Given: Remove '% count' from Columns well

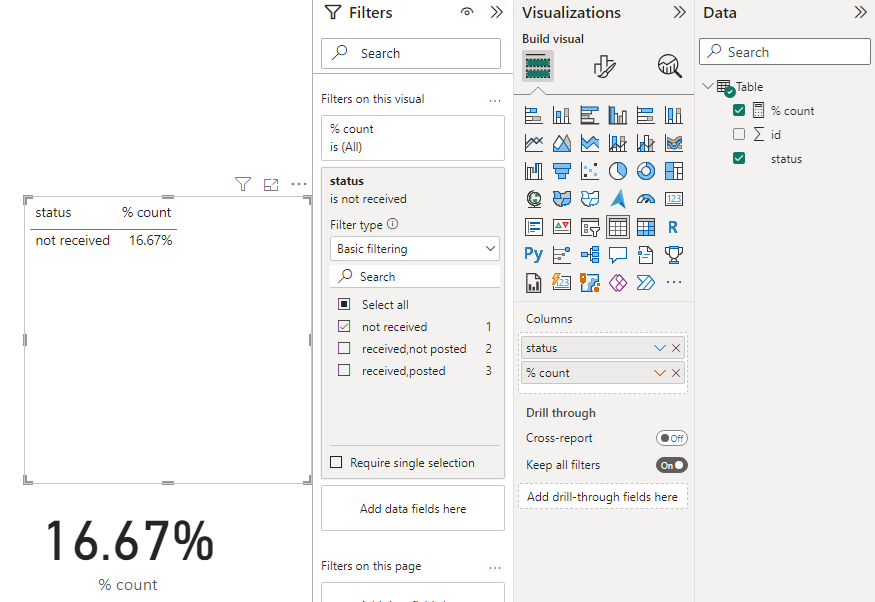Looking at the screenshot, I should pos(676,373).
